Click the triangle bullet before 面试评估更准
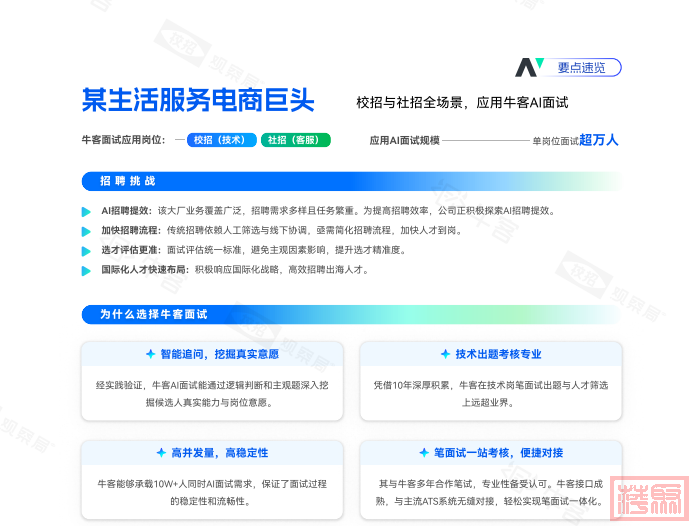This screenshot has height=526, width=695. coord(88,250)
